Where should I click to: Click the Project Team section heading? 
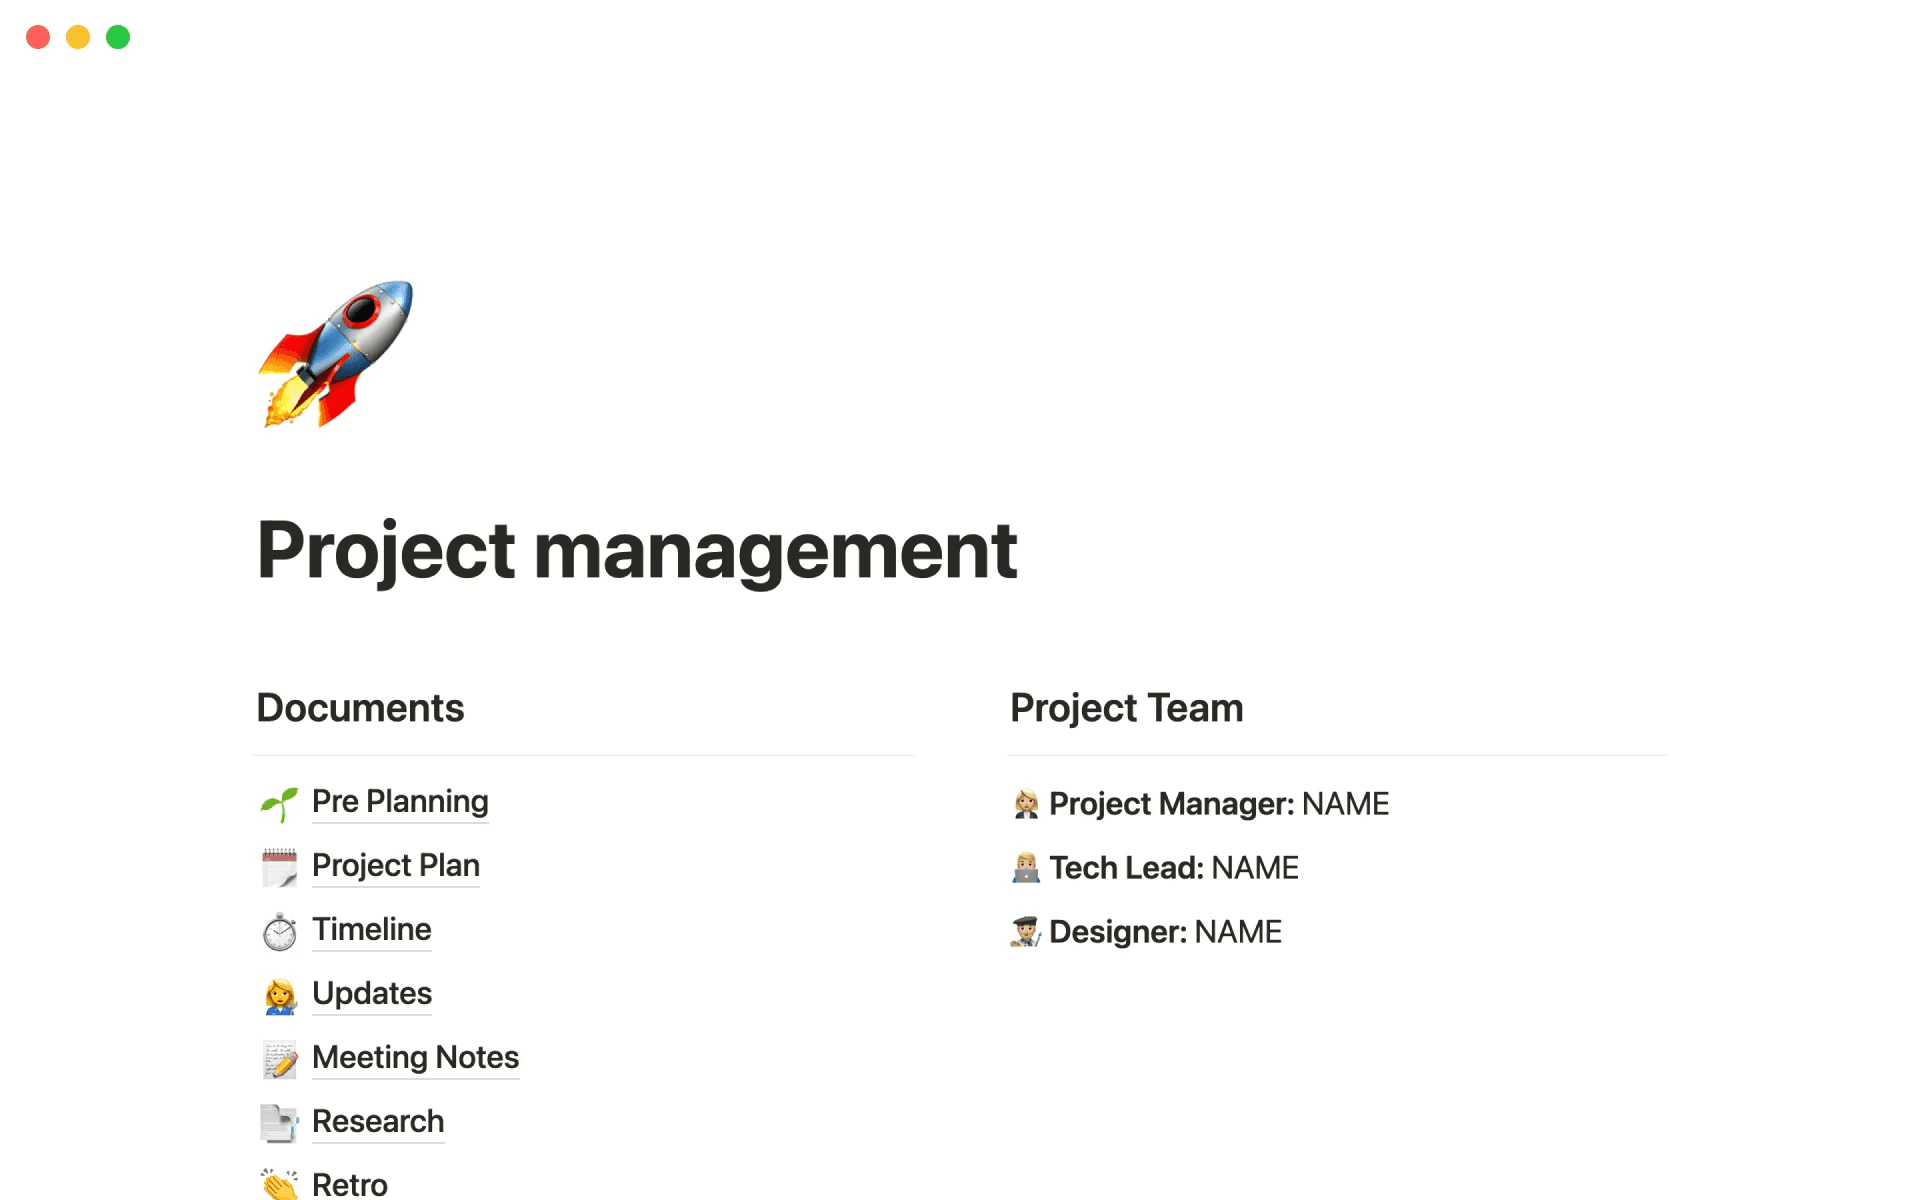coord(1125,706)
